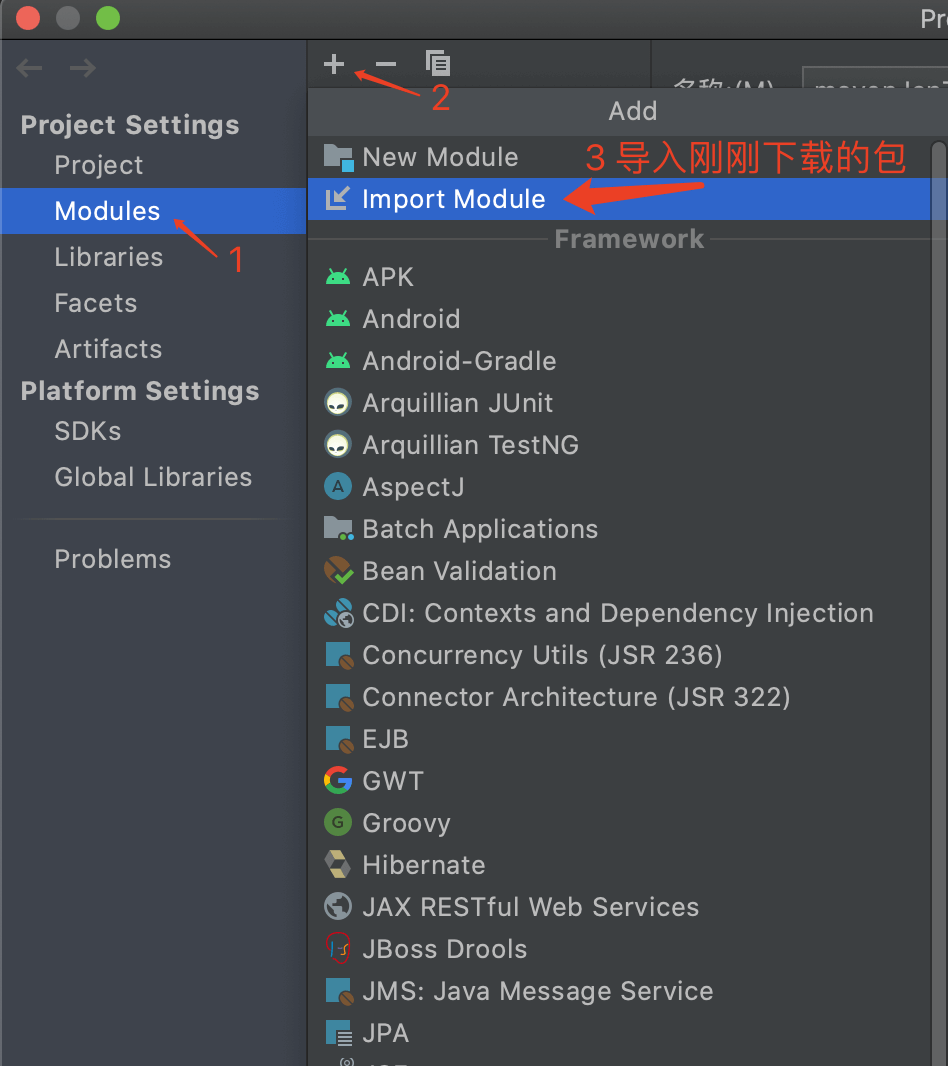Select JMS: Java Message Service

click(x=619, y=991)
